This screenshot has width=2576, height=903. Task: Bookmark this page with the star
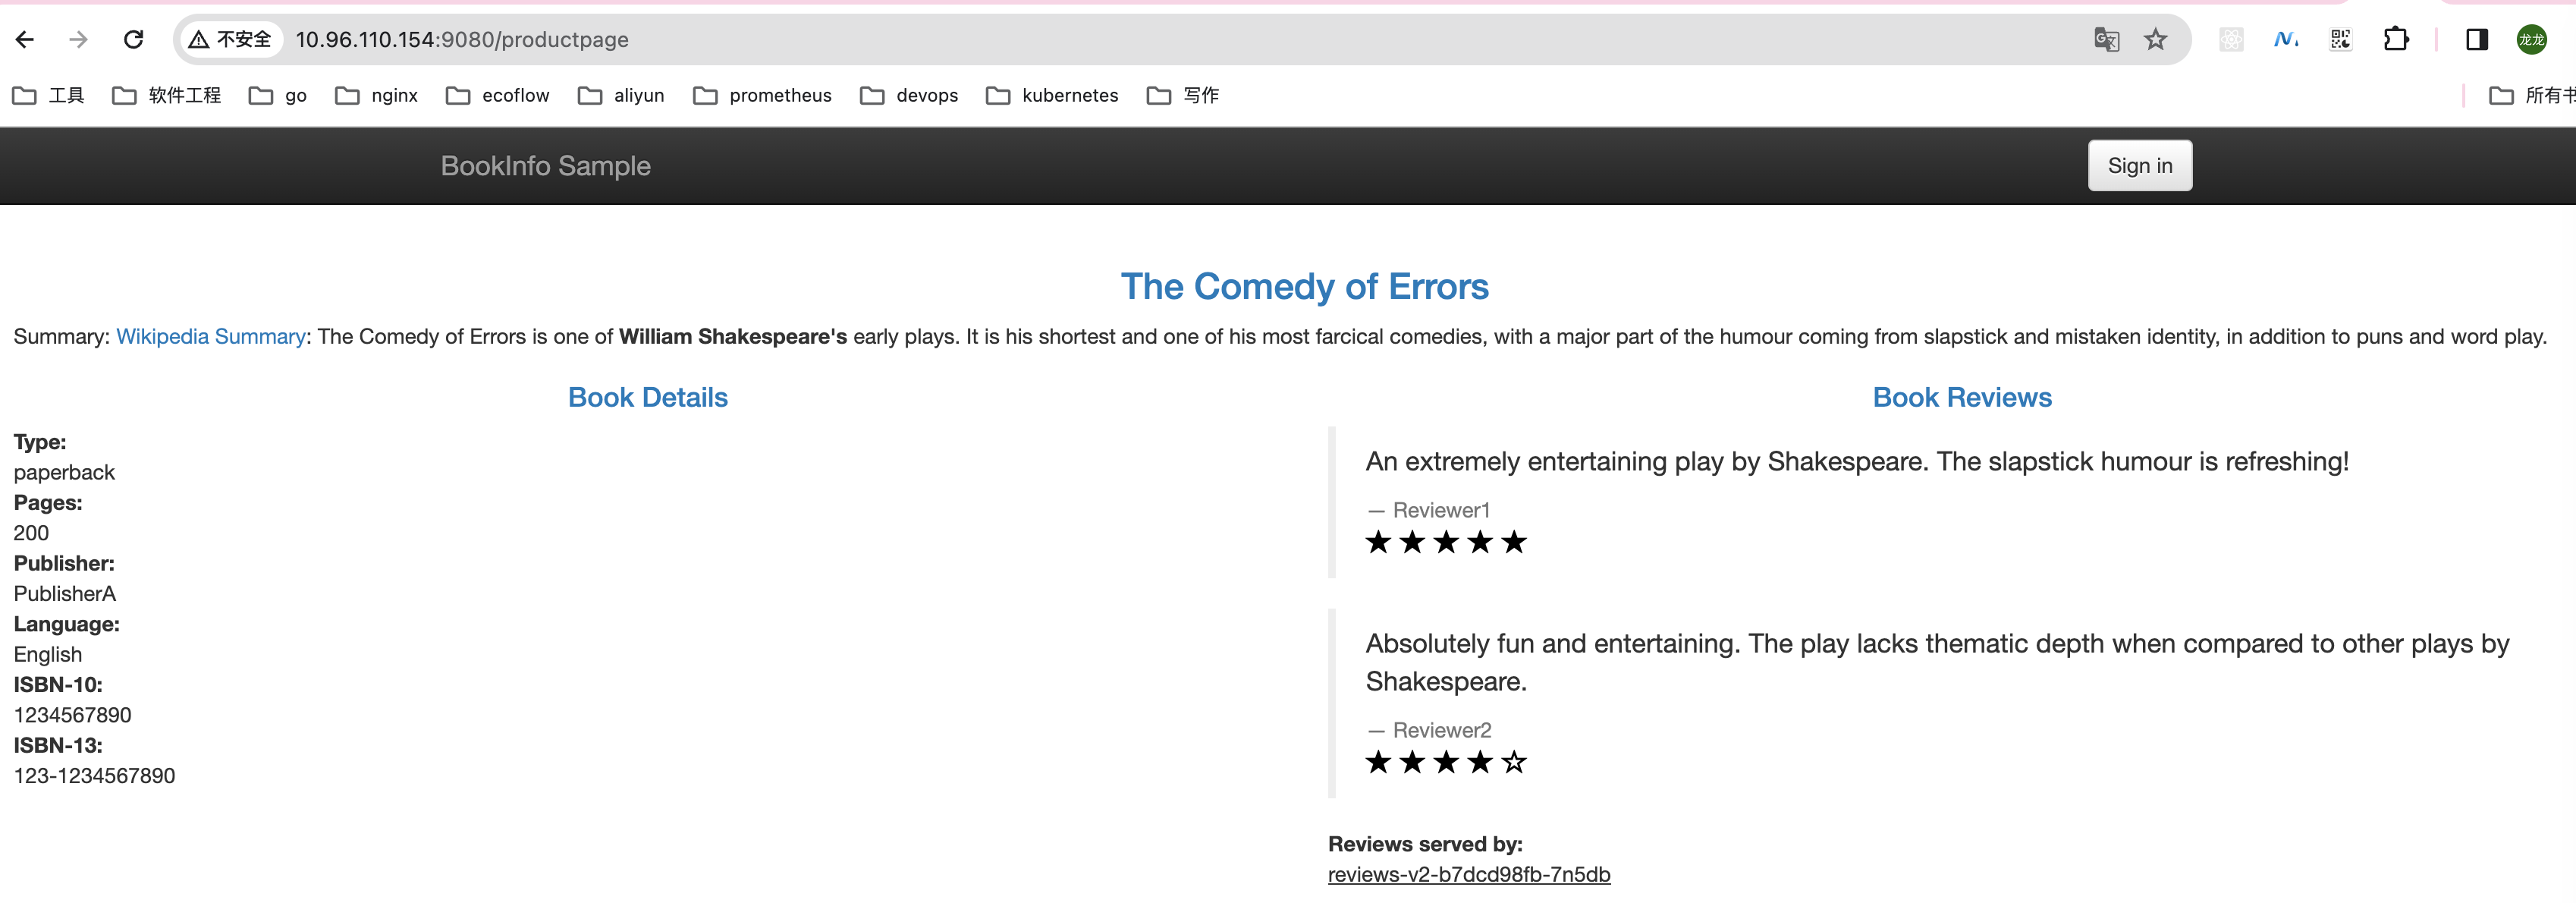tap(2156, 39)
